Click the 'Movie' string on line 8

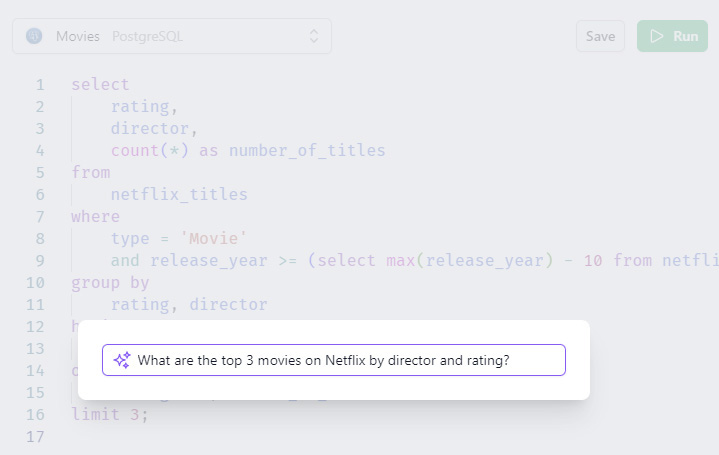click(x=213, y=239)
